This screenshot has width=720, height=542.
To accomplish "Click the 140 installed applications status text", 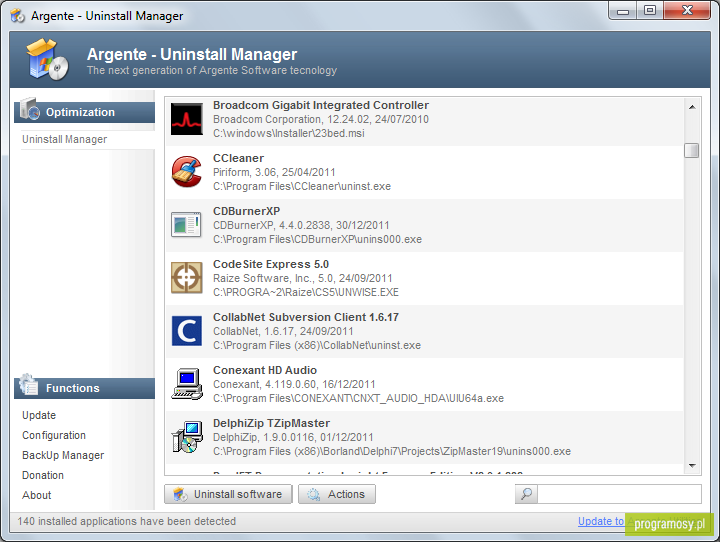I will tap(126, 521).
